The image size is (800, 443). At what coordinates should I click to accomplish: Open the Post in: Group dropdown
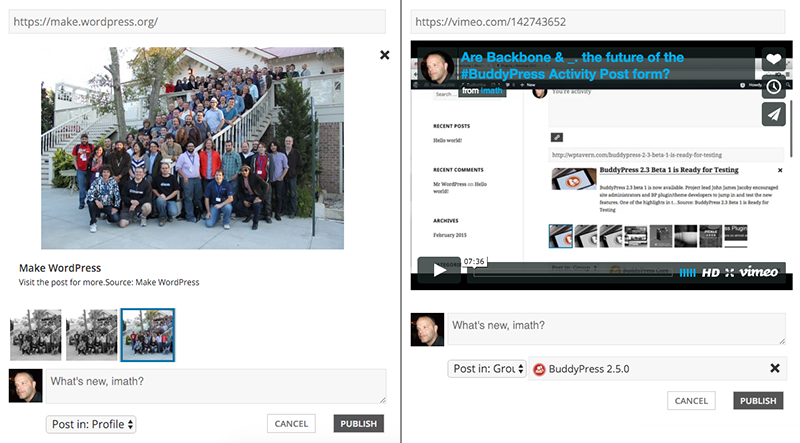coord(487,368)
